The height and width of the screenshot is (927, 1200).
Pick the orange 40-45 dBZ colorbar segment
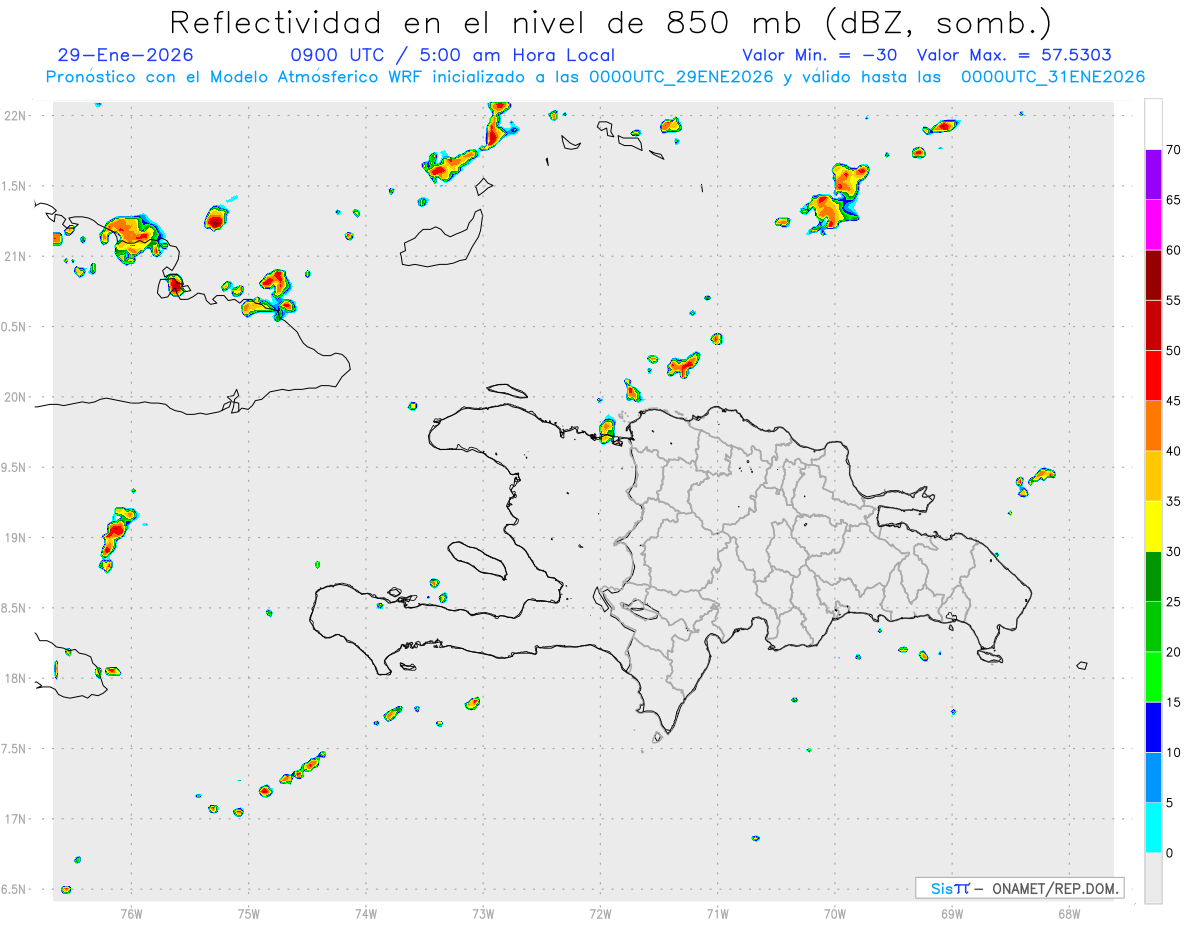(1153, 426)
